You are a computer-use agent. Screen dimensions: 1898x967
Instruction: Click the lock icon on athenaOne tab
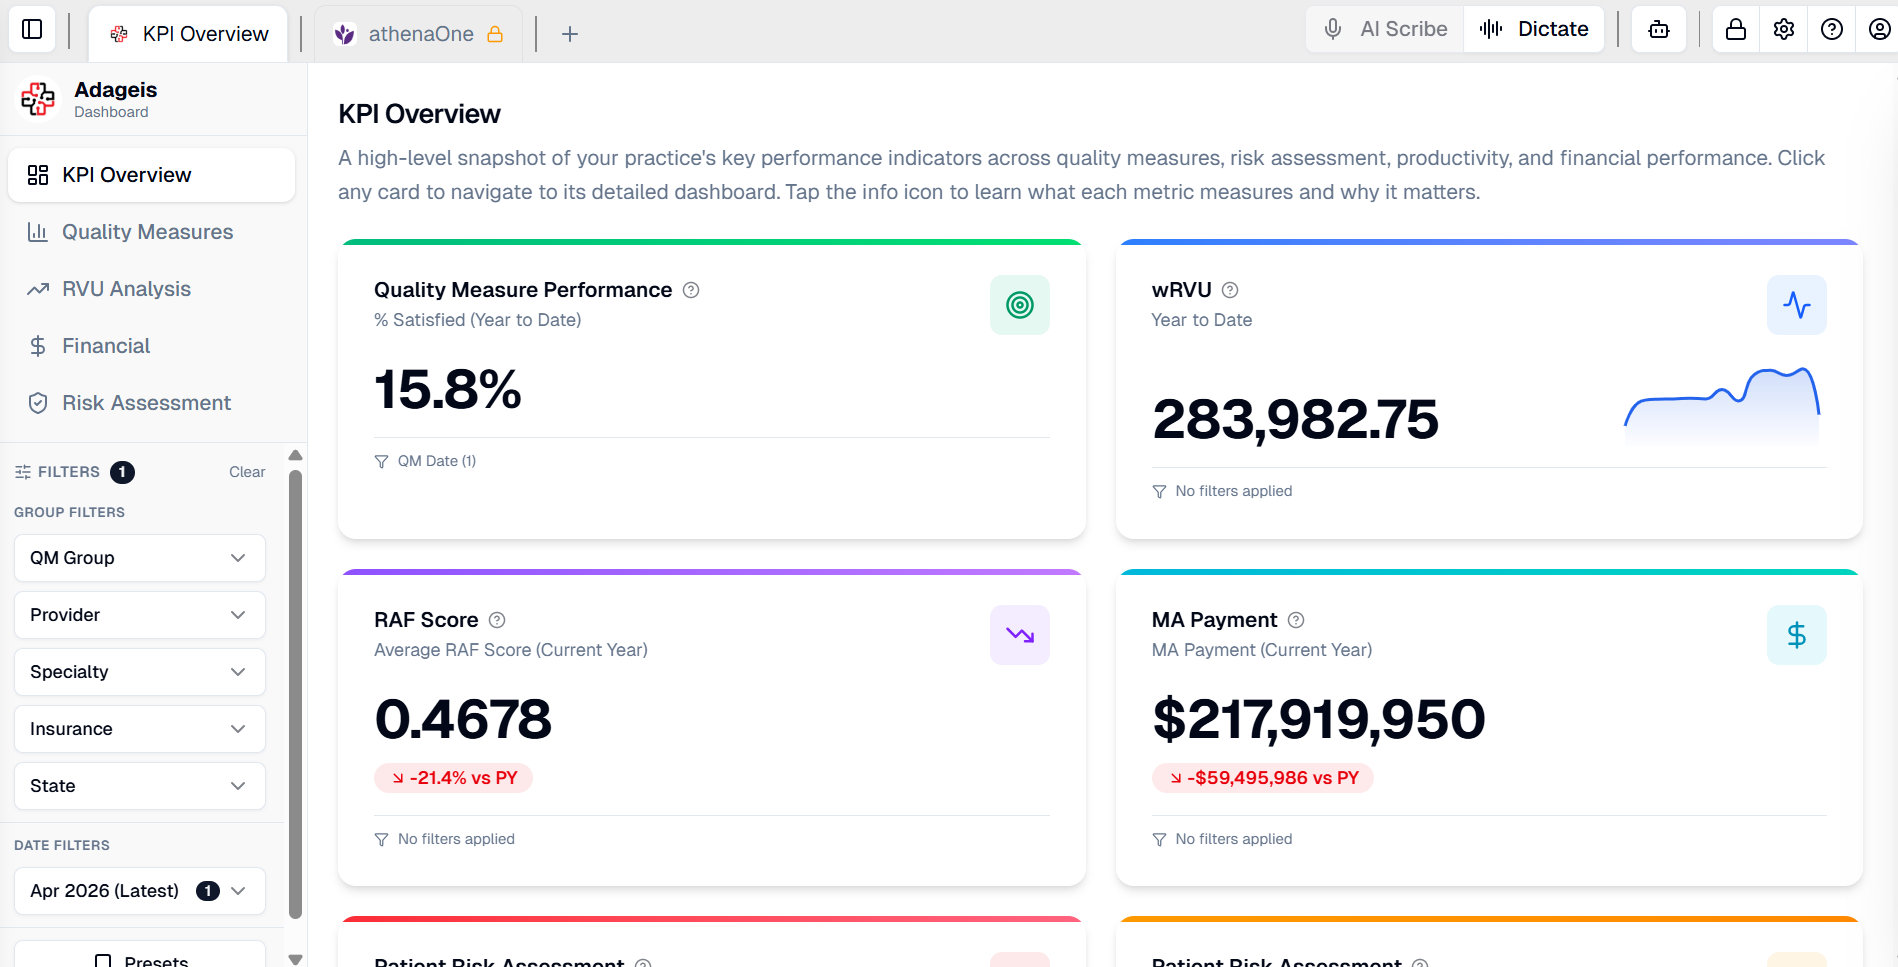(x=495, y=34)
